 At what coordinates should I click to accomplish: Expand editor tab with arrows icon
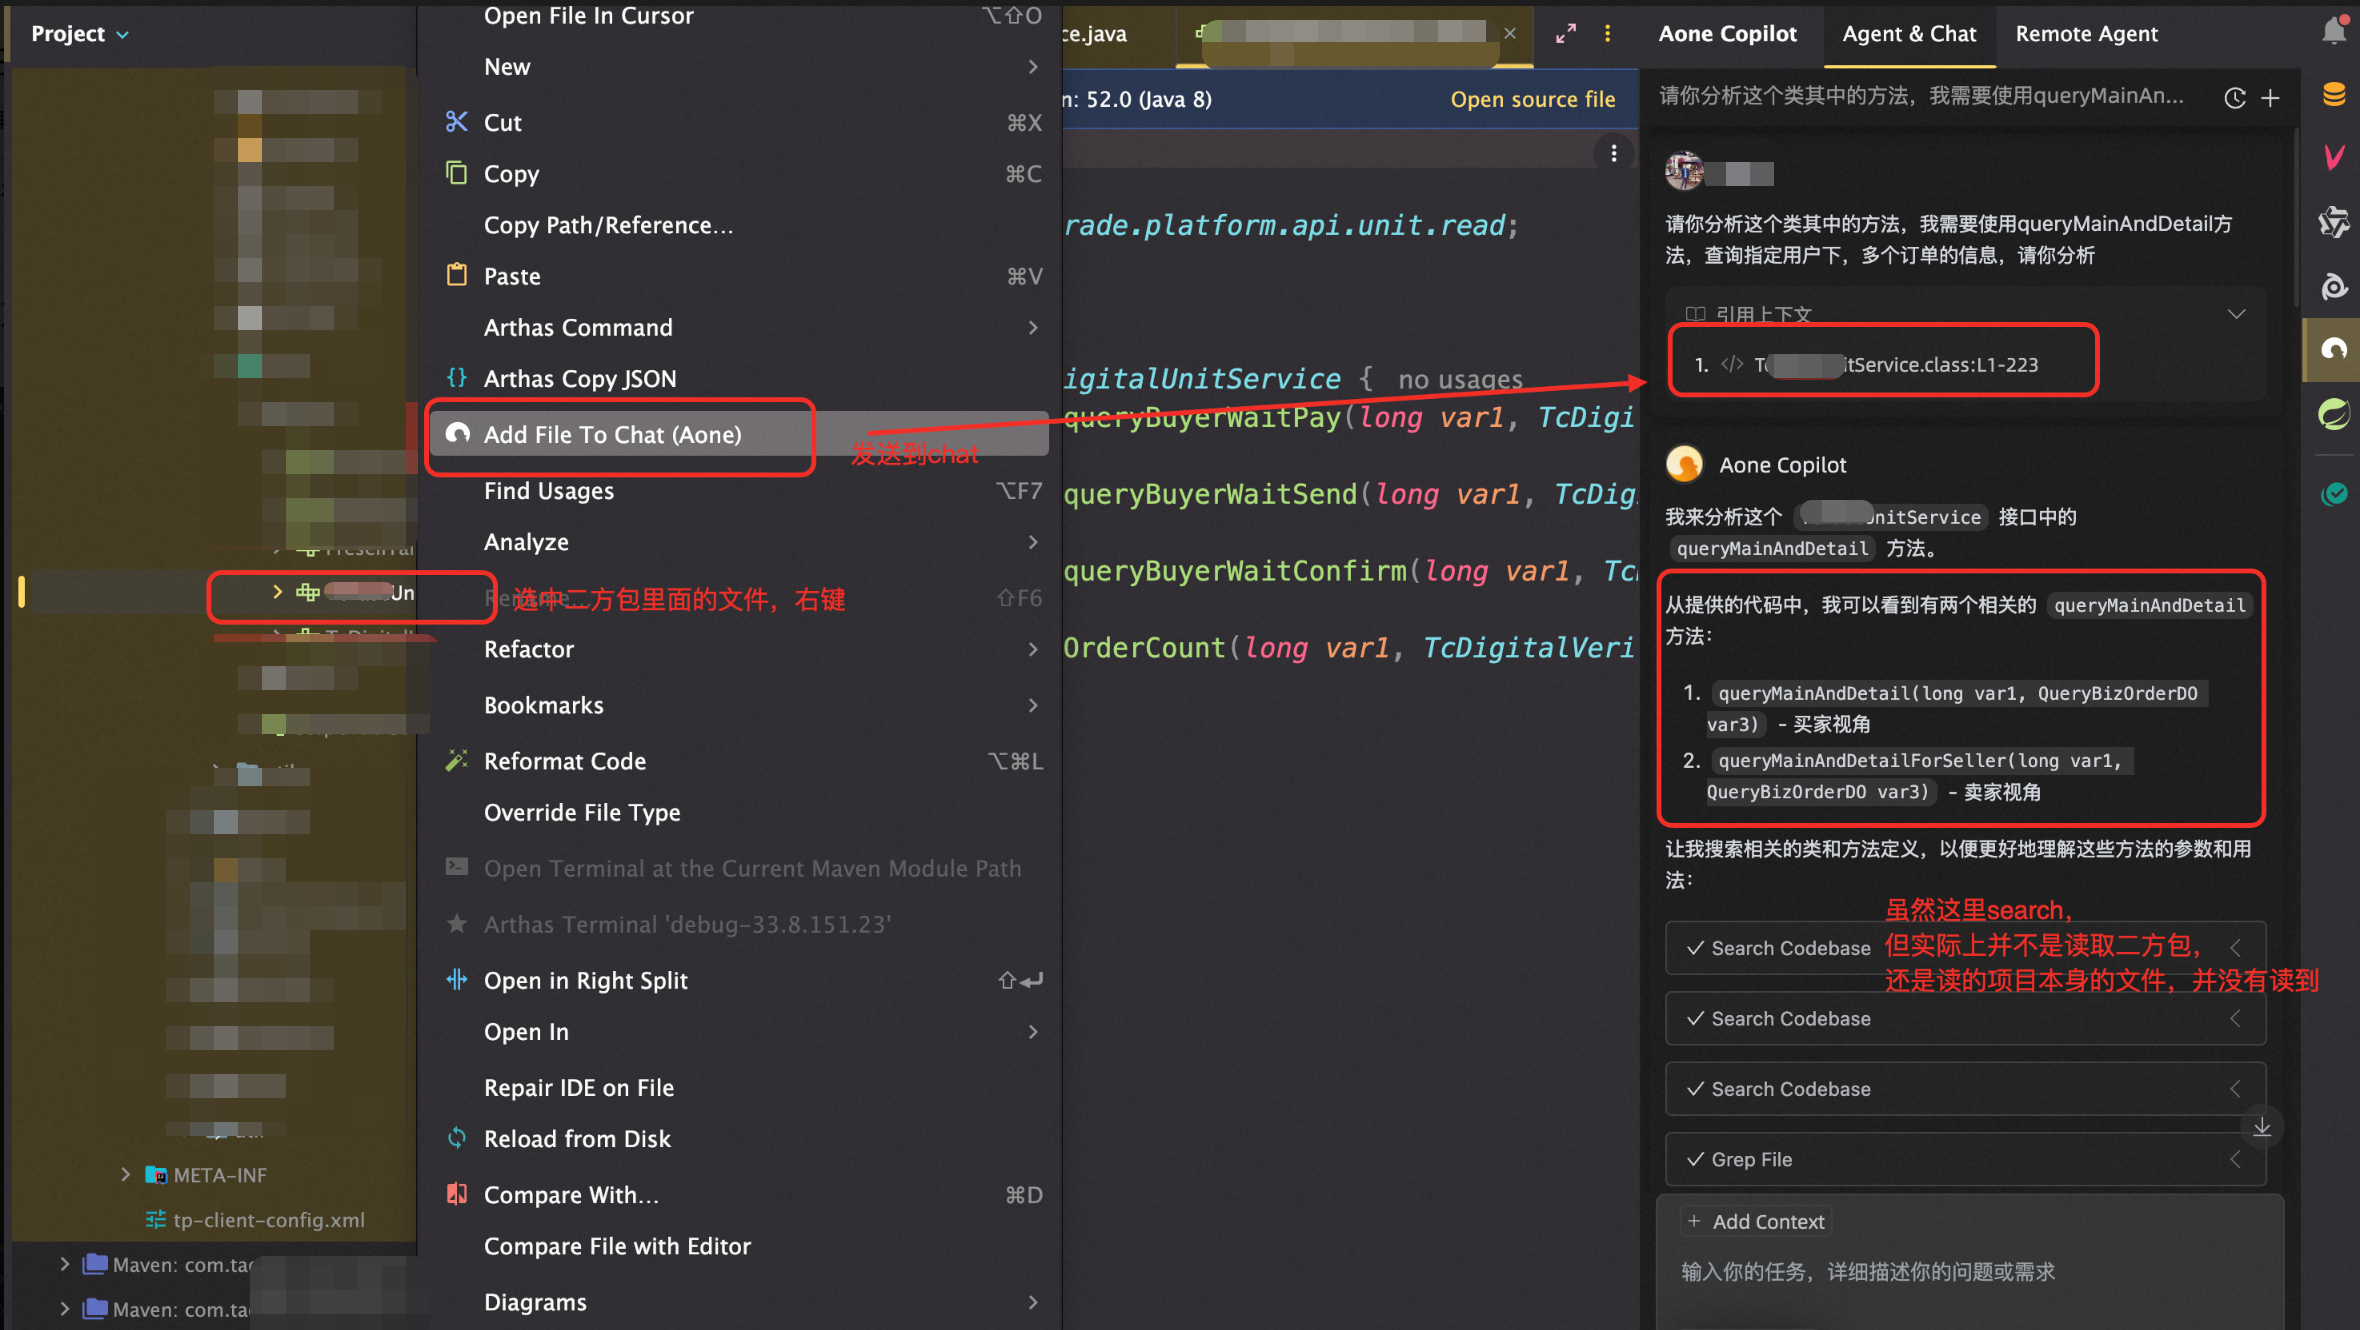click(x=1566, y=34)
